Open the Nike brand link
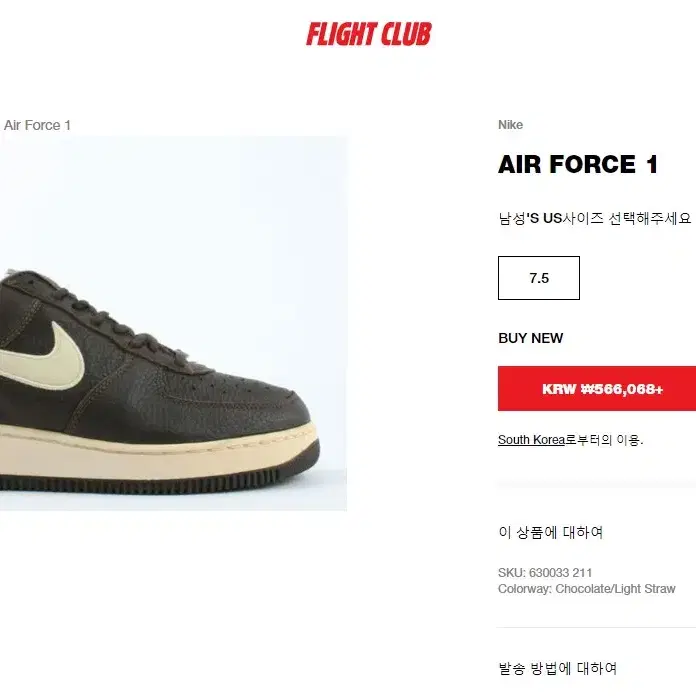Image resolution: width=696 pixels, height=696 pixels. 510,125
